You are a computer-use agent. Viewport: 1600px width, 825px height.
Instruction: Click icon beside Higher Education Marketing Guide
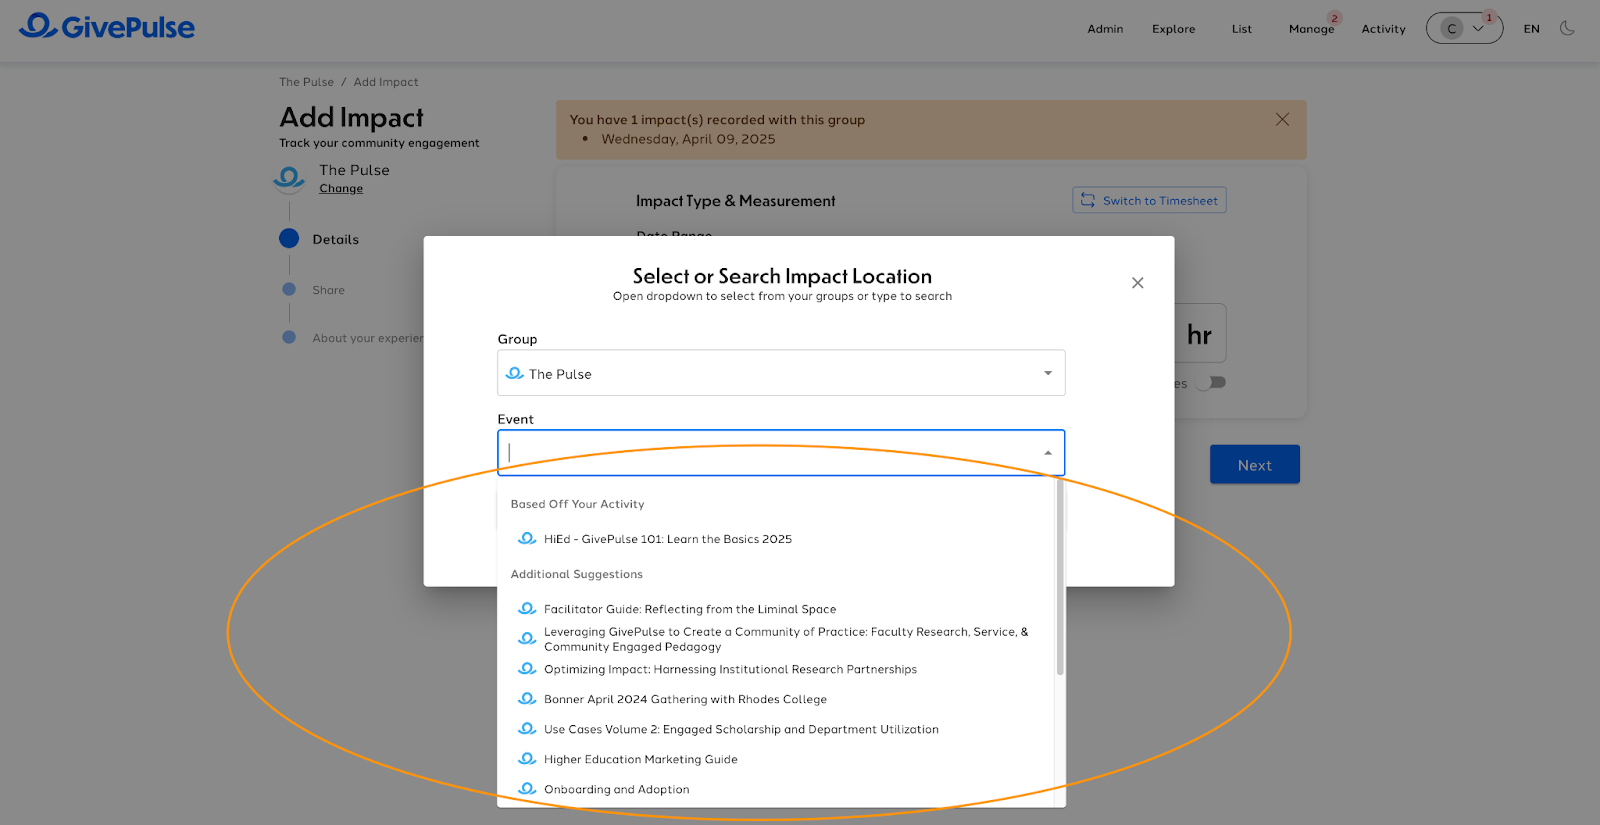tap(527, 758)
